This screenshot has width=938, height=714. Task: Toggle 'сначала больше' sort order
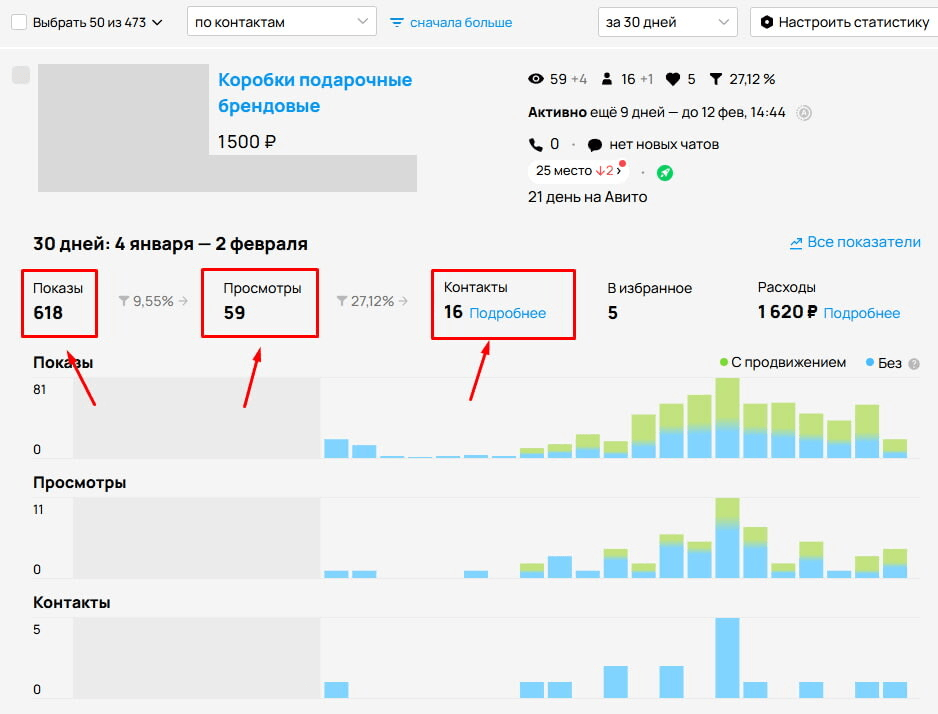click(x=451, y=23)
